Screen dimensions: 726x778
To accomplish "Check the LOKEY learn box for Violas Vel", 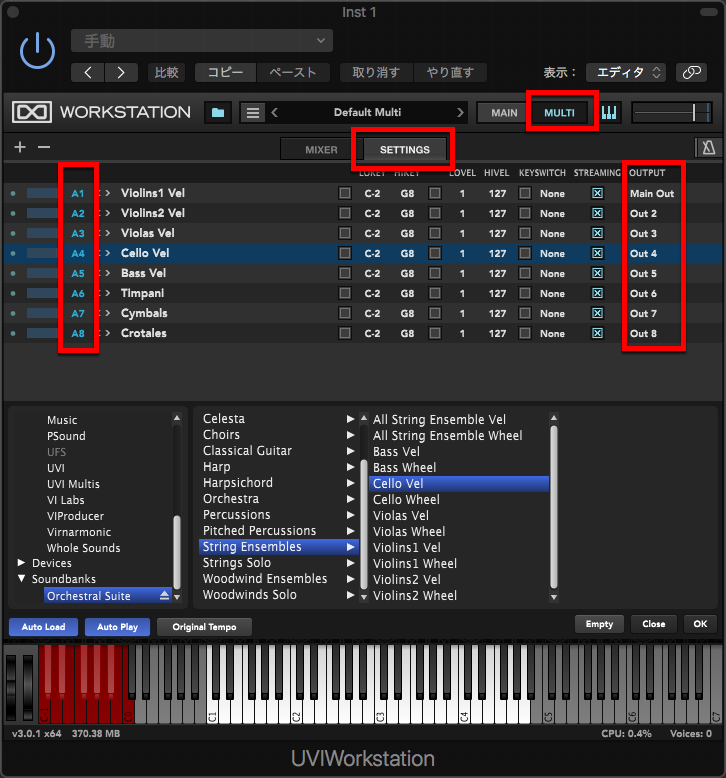I will pyautogui.click(x=345, y=233).
